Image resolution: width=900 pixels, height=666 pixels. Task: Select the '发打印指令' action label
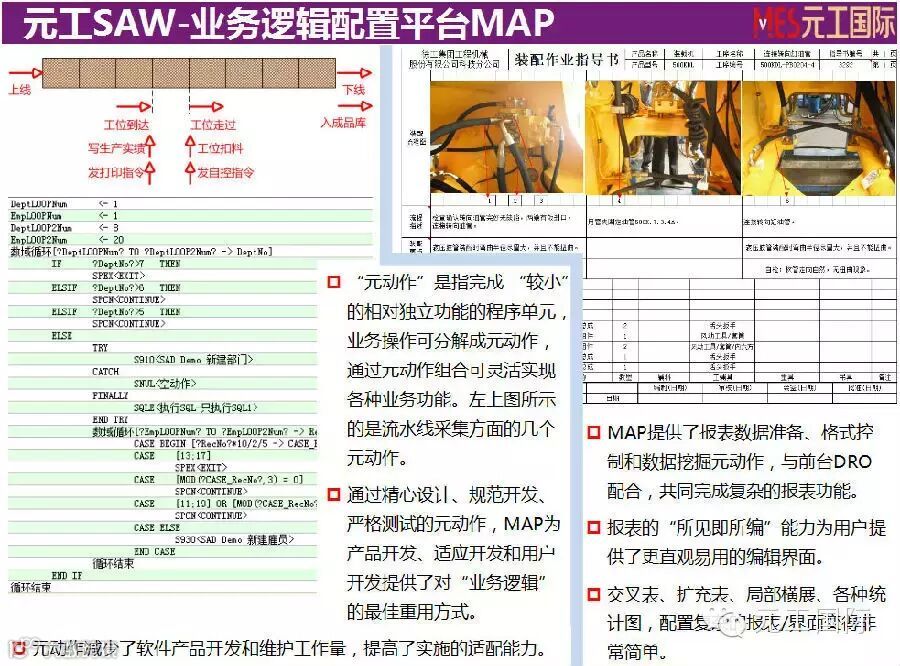pyautogui.click(x=117, y=172)
